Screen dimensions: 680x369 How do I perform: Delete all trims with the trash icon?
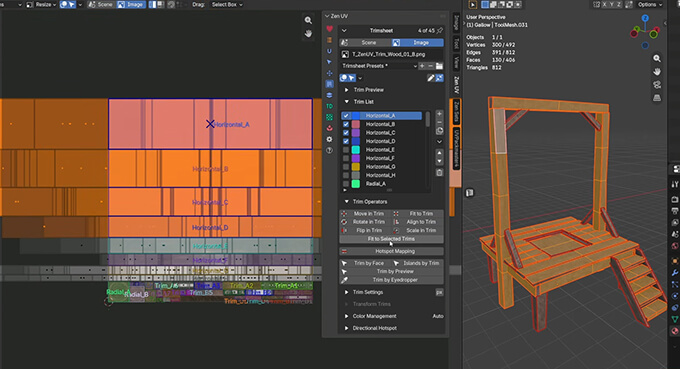[439, 173]
